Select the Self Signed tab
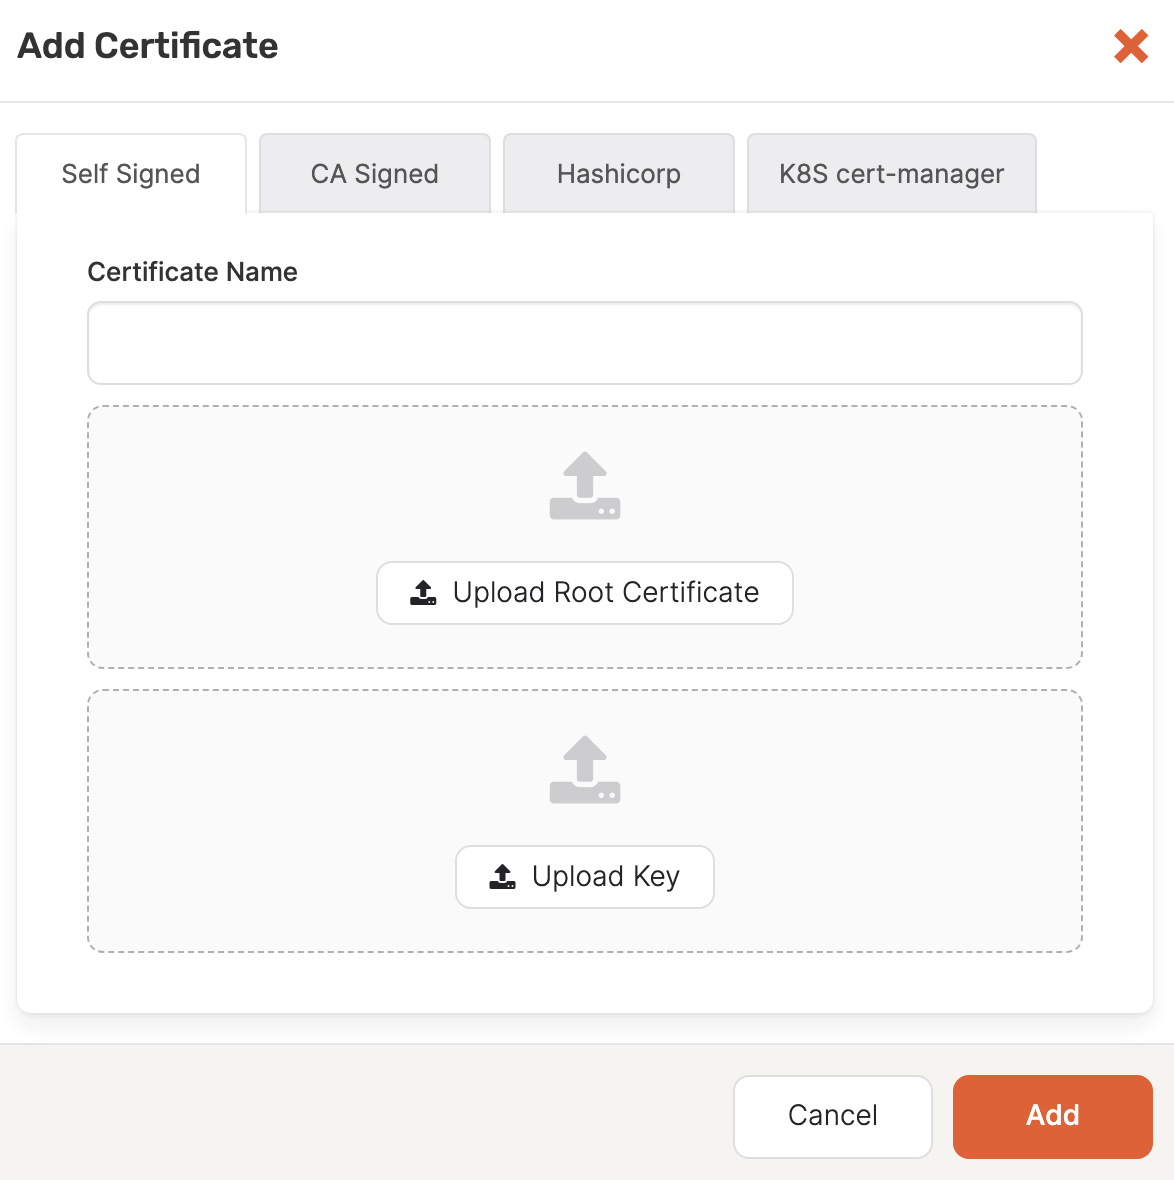This screenshot has width=1174, height=1180. point(130,173)
